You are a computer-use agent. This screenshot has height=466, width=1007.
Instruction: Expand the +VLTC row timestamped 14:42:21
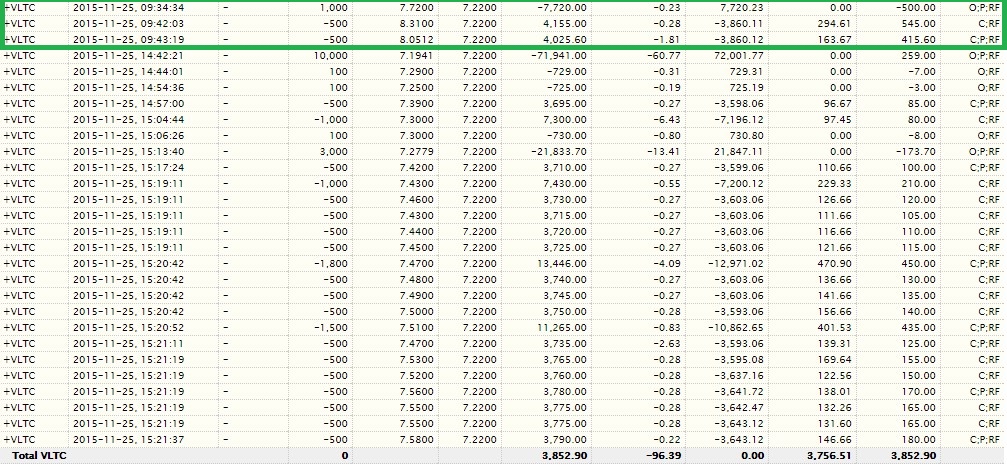click(19, 55)
